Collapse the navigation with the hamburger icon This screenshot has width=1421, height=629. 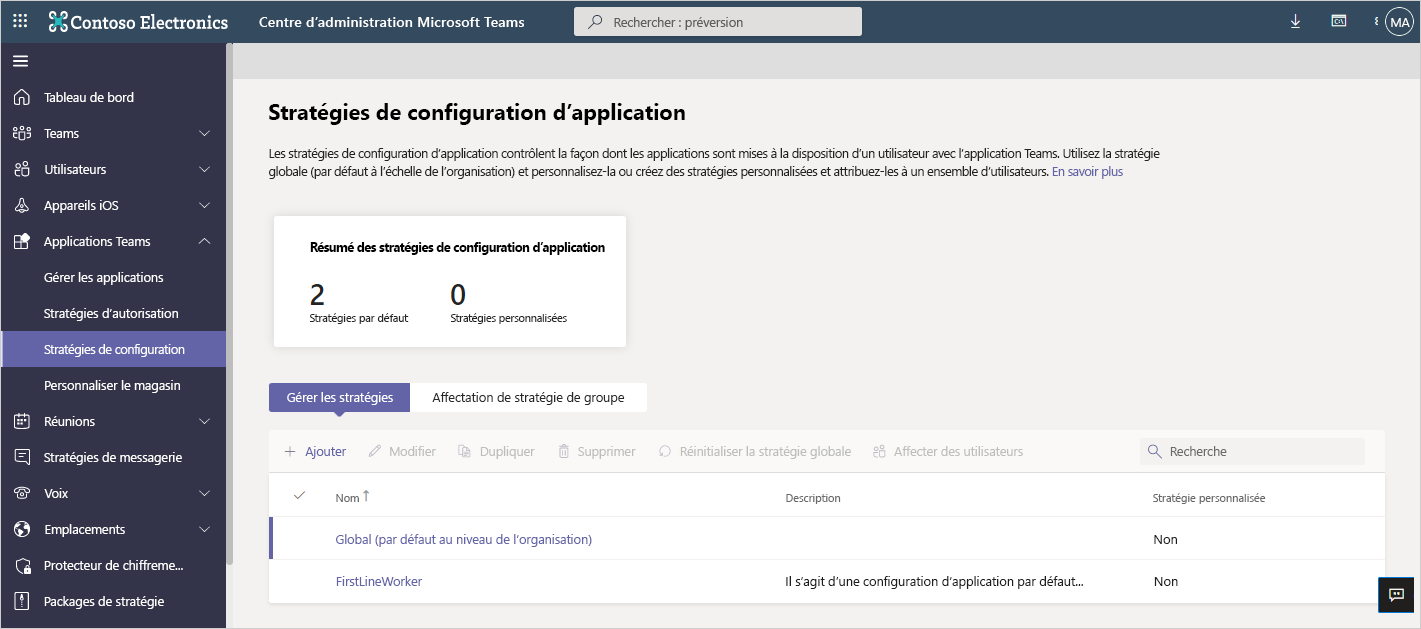(20, 62)
